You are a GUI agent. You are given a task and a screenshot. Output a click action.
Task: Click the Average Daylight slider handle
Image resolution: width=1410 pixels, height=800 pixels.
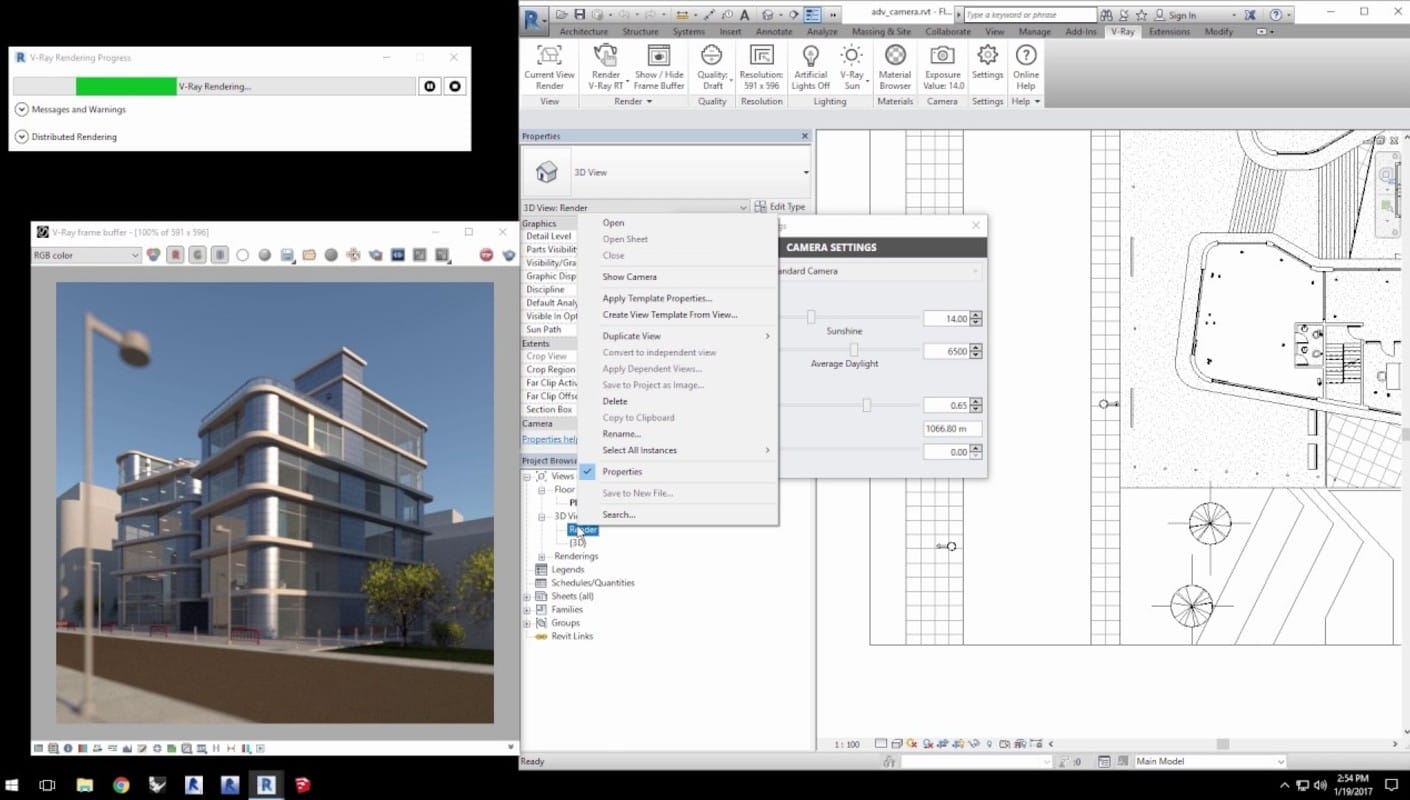point(854,349)
